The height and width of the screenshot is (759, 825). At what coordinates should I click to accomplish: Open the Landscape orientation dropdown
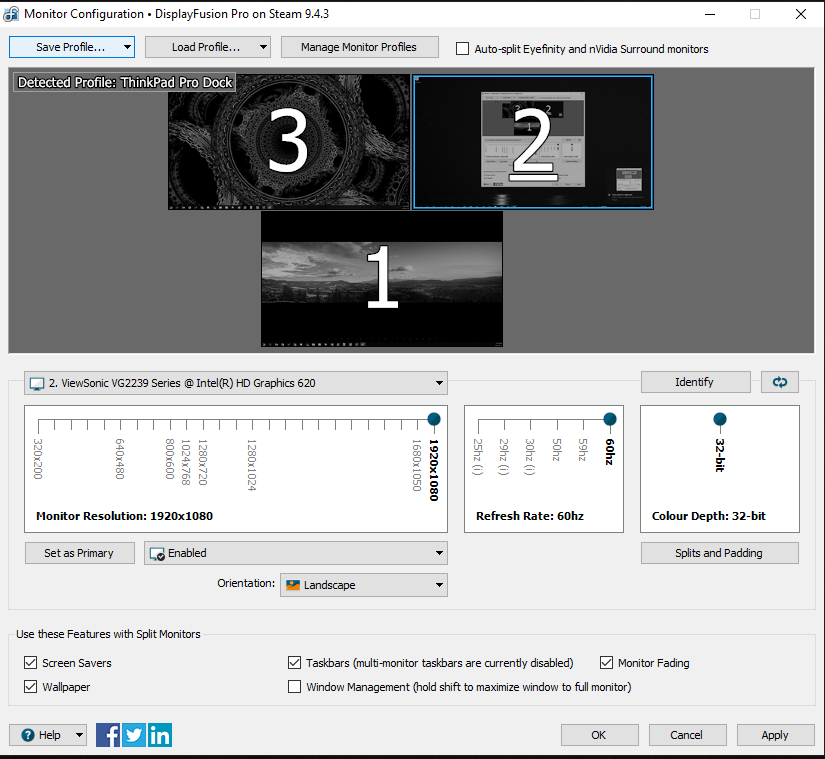[x=364, y=585]
